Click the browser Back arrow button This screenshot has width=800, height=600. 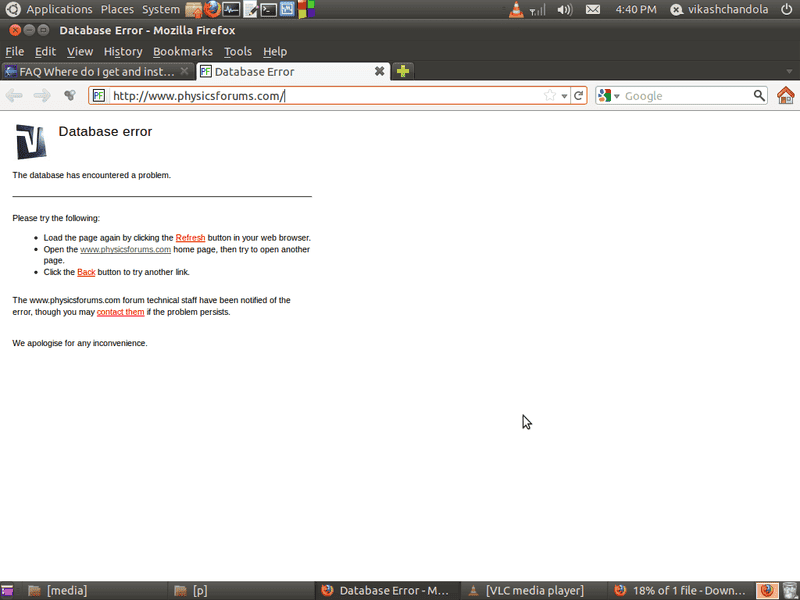pyautogui.click(x=14, y=95)
